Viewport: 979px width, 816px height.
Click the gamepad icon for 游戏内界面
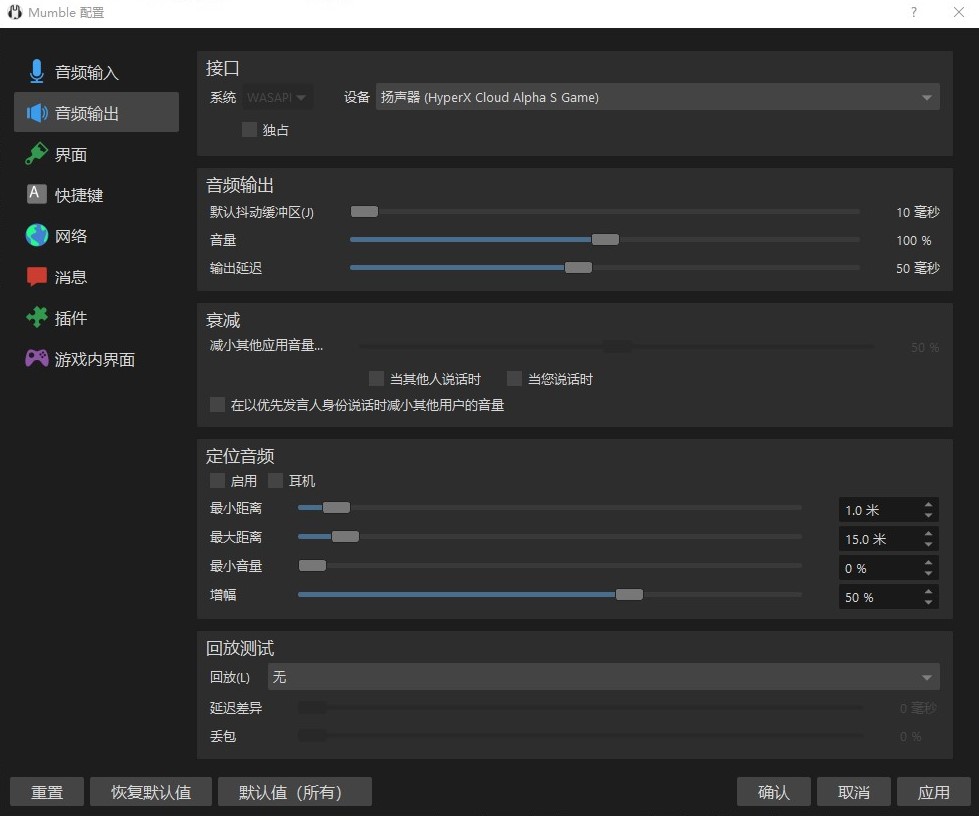pyautogui.click(x=37, y=359)
